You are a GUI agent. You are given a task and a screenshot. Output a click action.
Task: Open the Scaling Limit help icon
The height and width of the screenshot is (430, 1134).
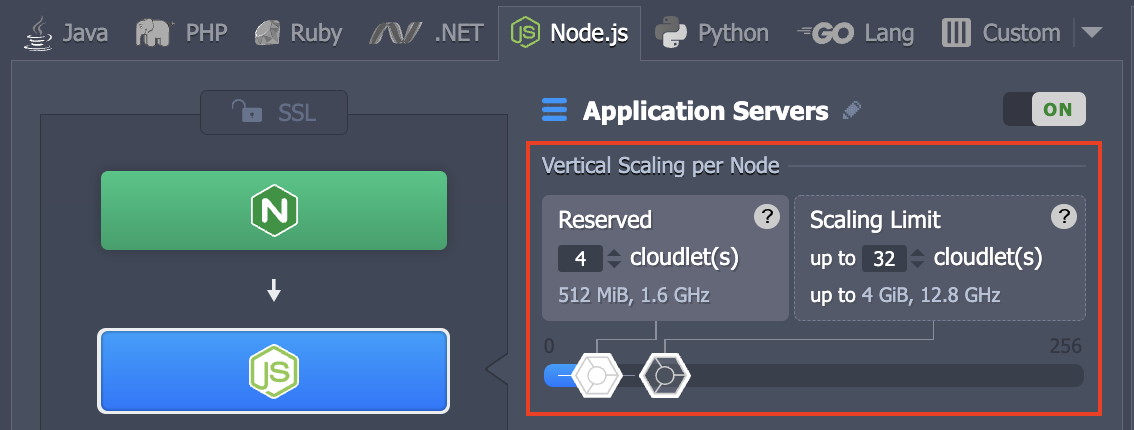[x=1064, y=217]
